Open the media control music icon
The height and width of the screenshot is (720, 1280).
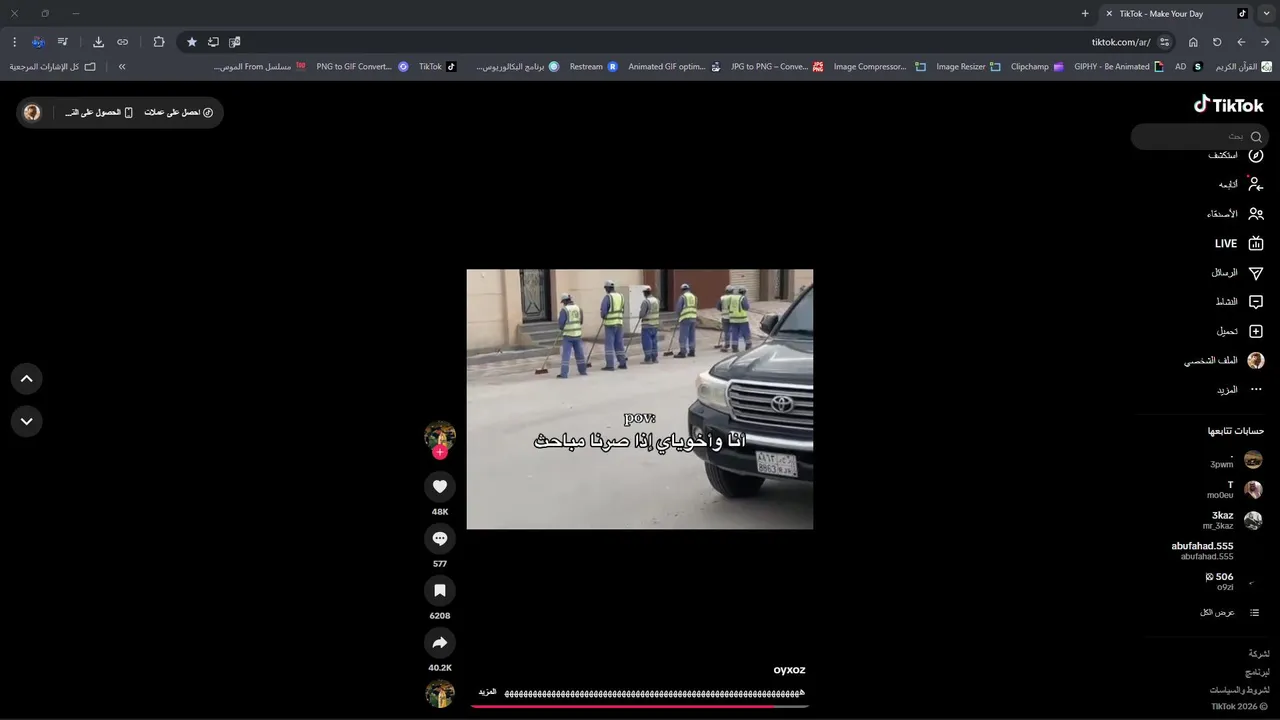pos(62,42)
